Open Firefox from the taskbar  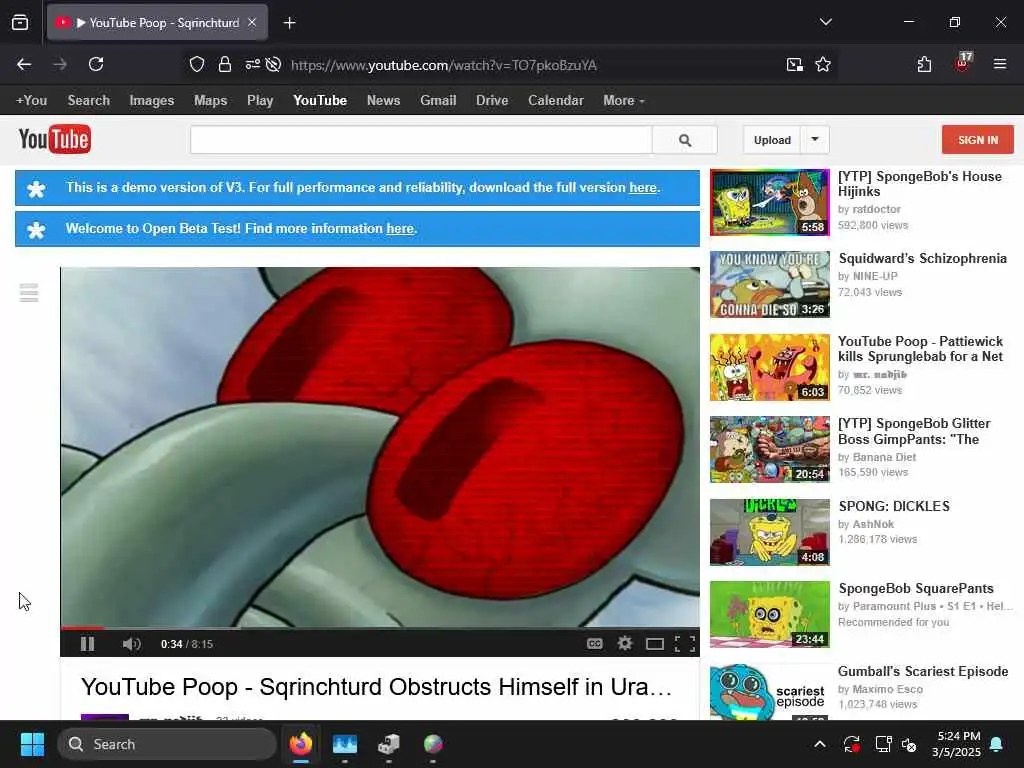[301, 744]
